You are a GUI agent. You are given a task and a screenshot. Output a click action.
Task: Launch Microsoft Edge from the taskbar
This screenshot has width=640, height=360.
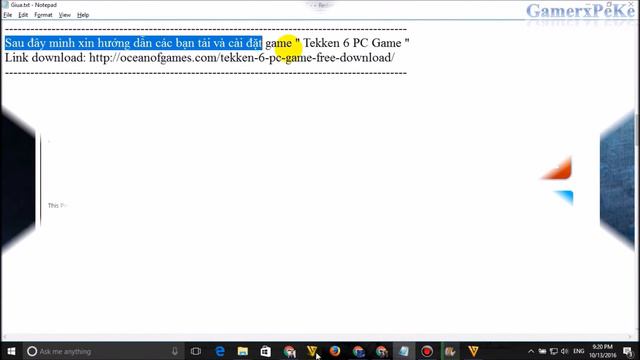coord(220,351)
